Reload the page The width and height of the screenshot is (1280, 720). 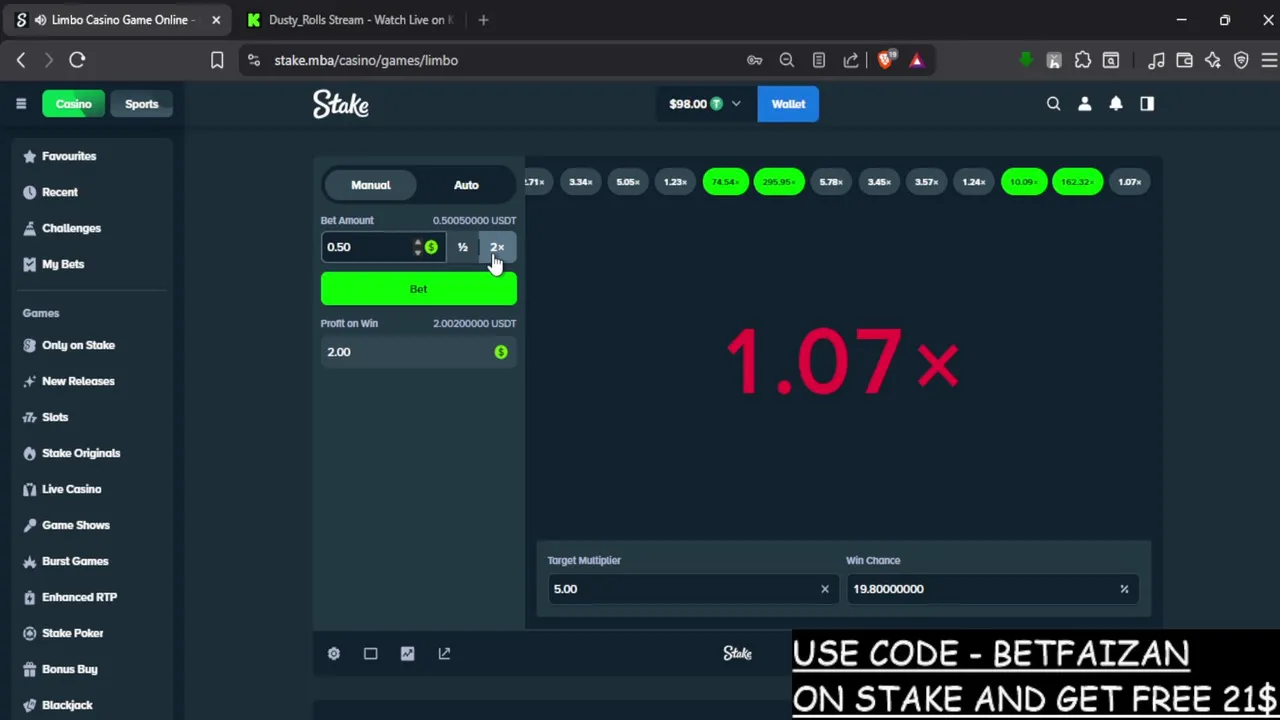tap(77, 60)
